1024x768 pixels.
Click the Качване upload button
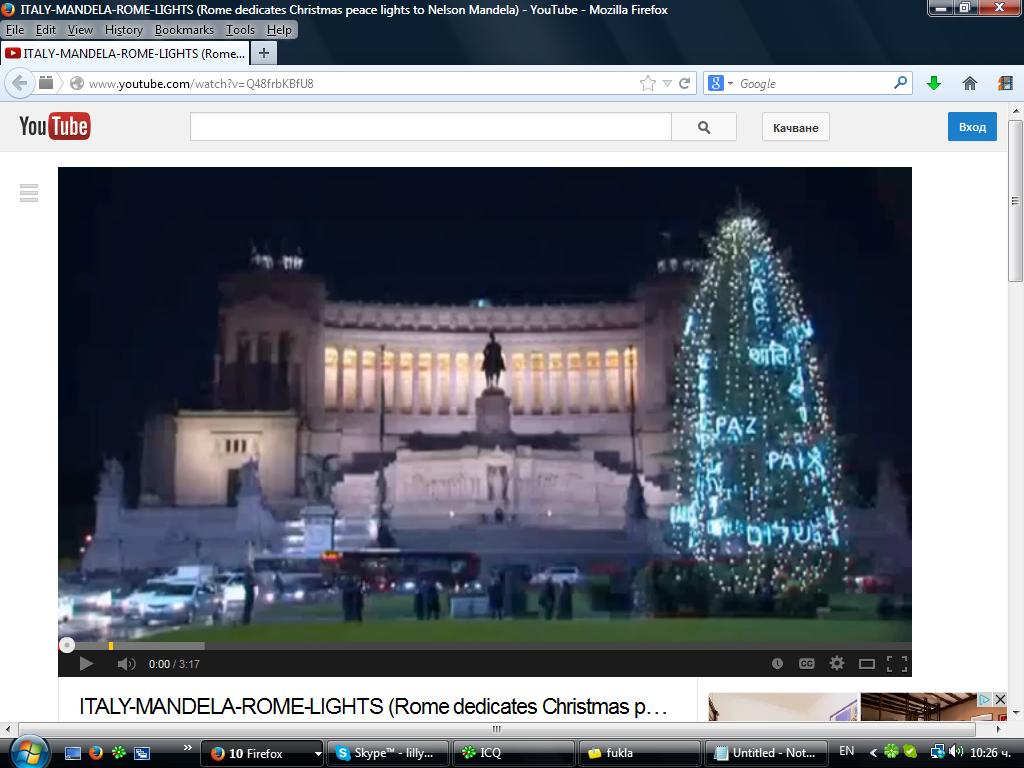click(x=796, y=127)
